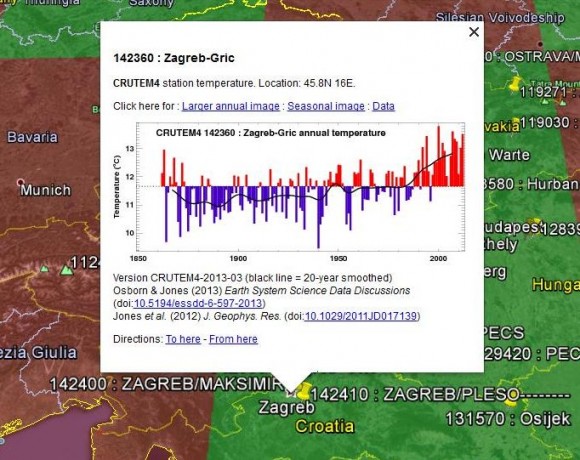
Task: Select the yellow pushpin near Tatra Mountains
Action: tap(515, 83)
